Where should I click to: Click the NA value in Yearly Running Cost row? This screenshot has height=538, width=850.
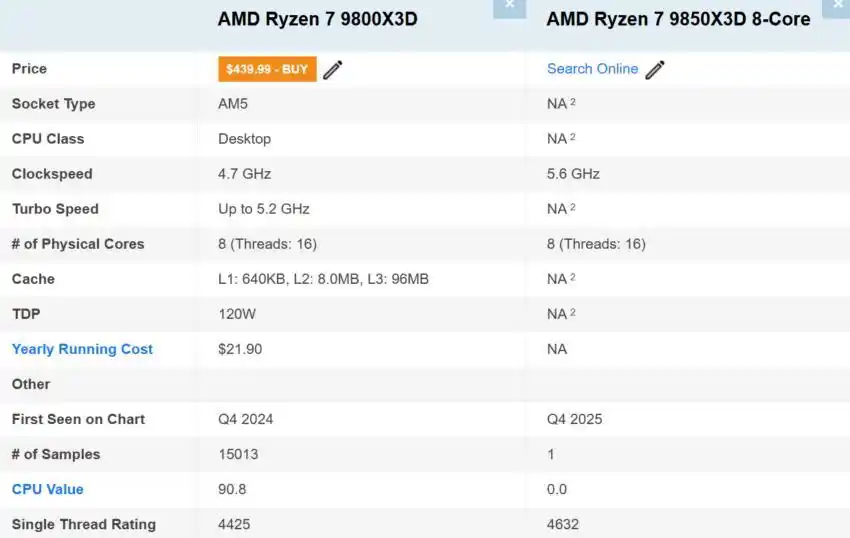click(557, 349)
